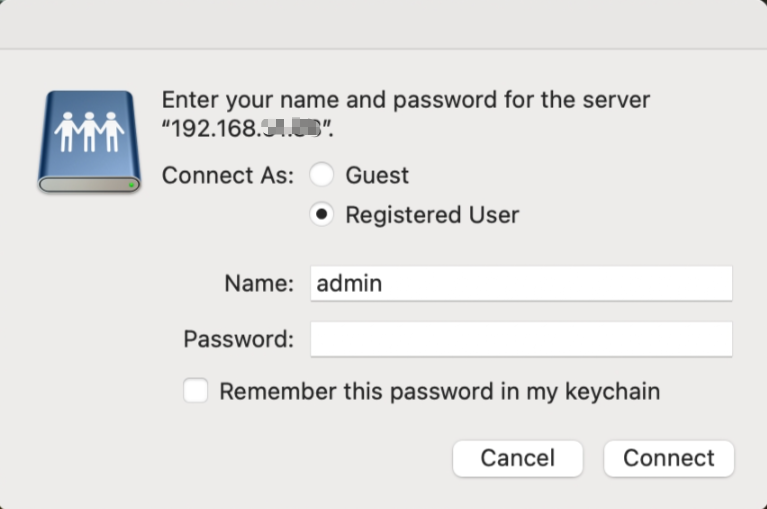The image size is (767, 509).
Task: Focus the empty Password input field
Action: 521,339
